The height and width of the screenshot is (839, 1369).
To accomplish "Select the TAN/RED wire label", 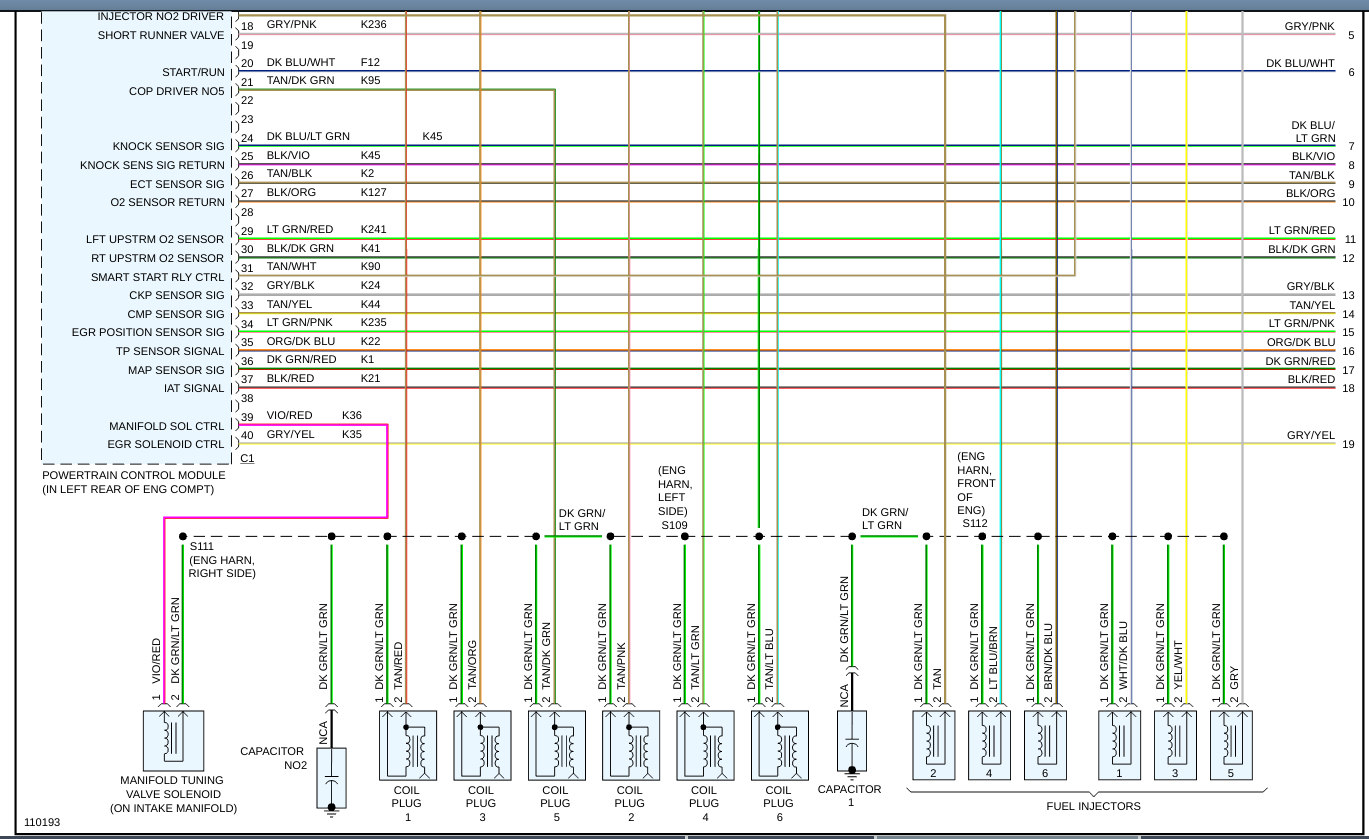I will pos(399,666).
